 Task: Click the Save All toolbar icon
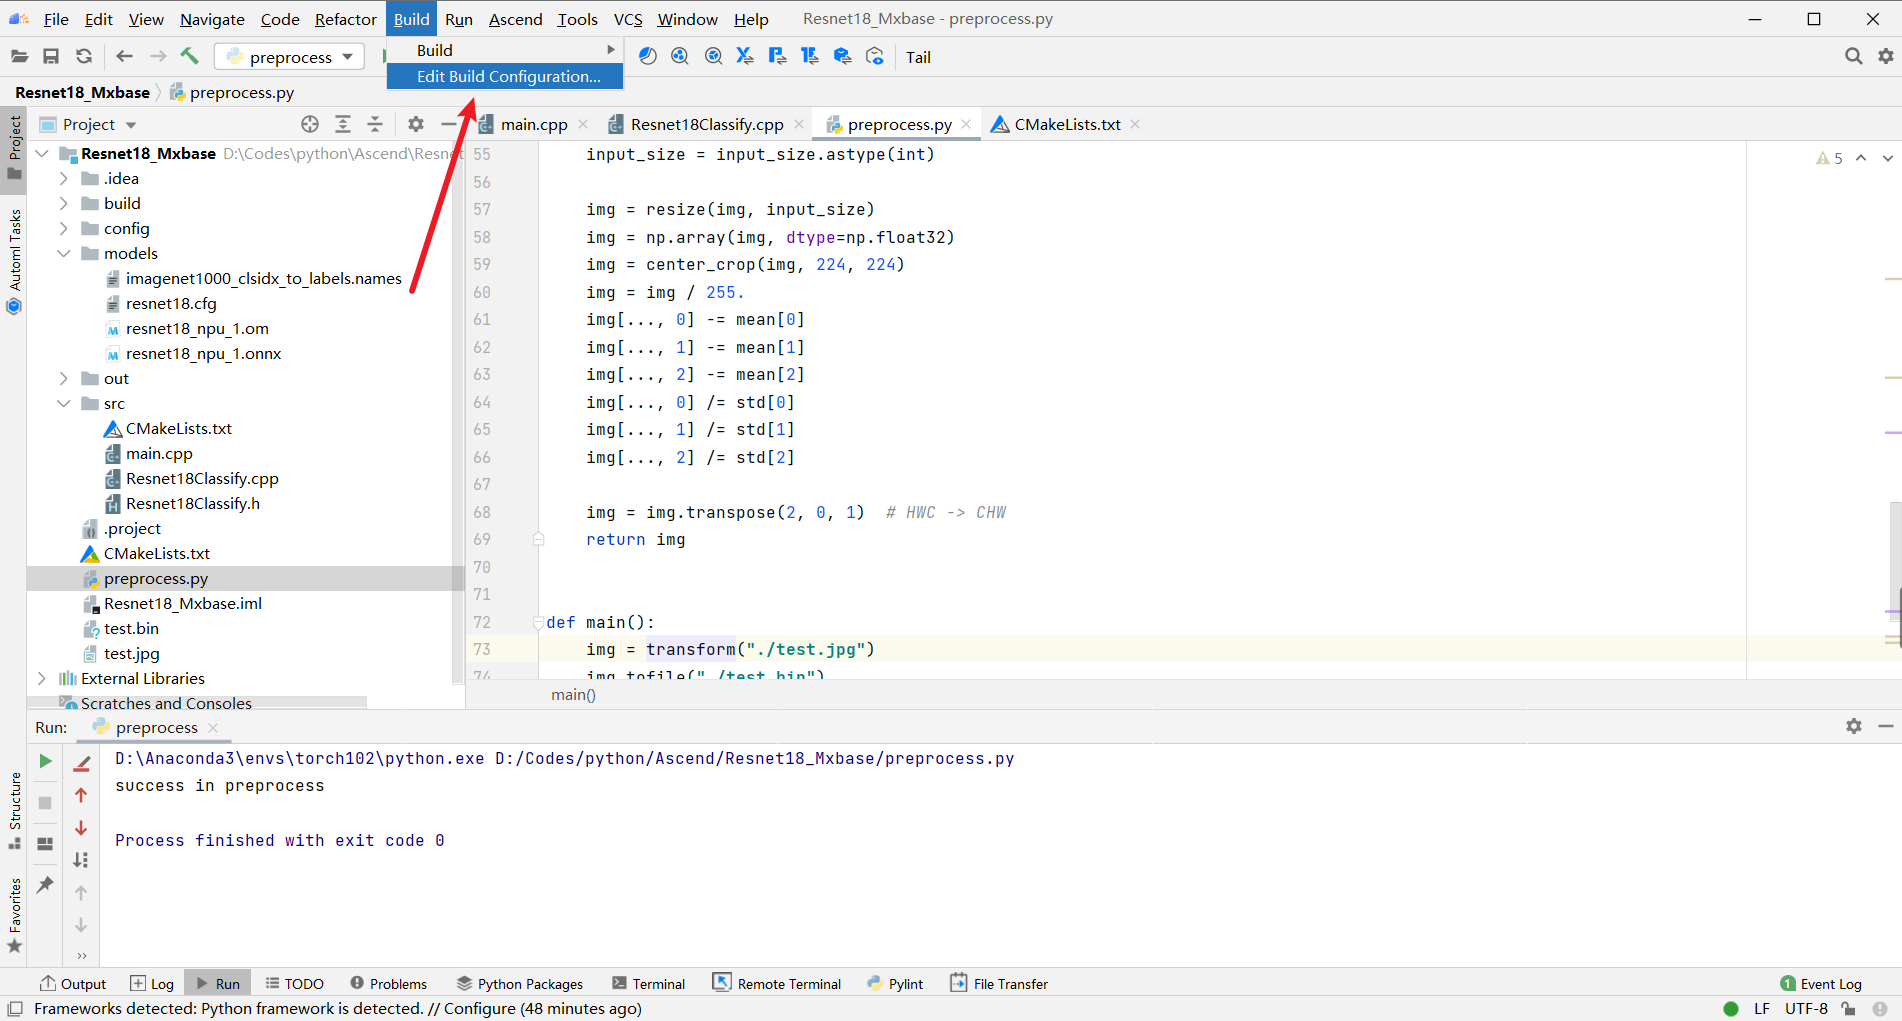51,57
